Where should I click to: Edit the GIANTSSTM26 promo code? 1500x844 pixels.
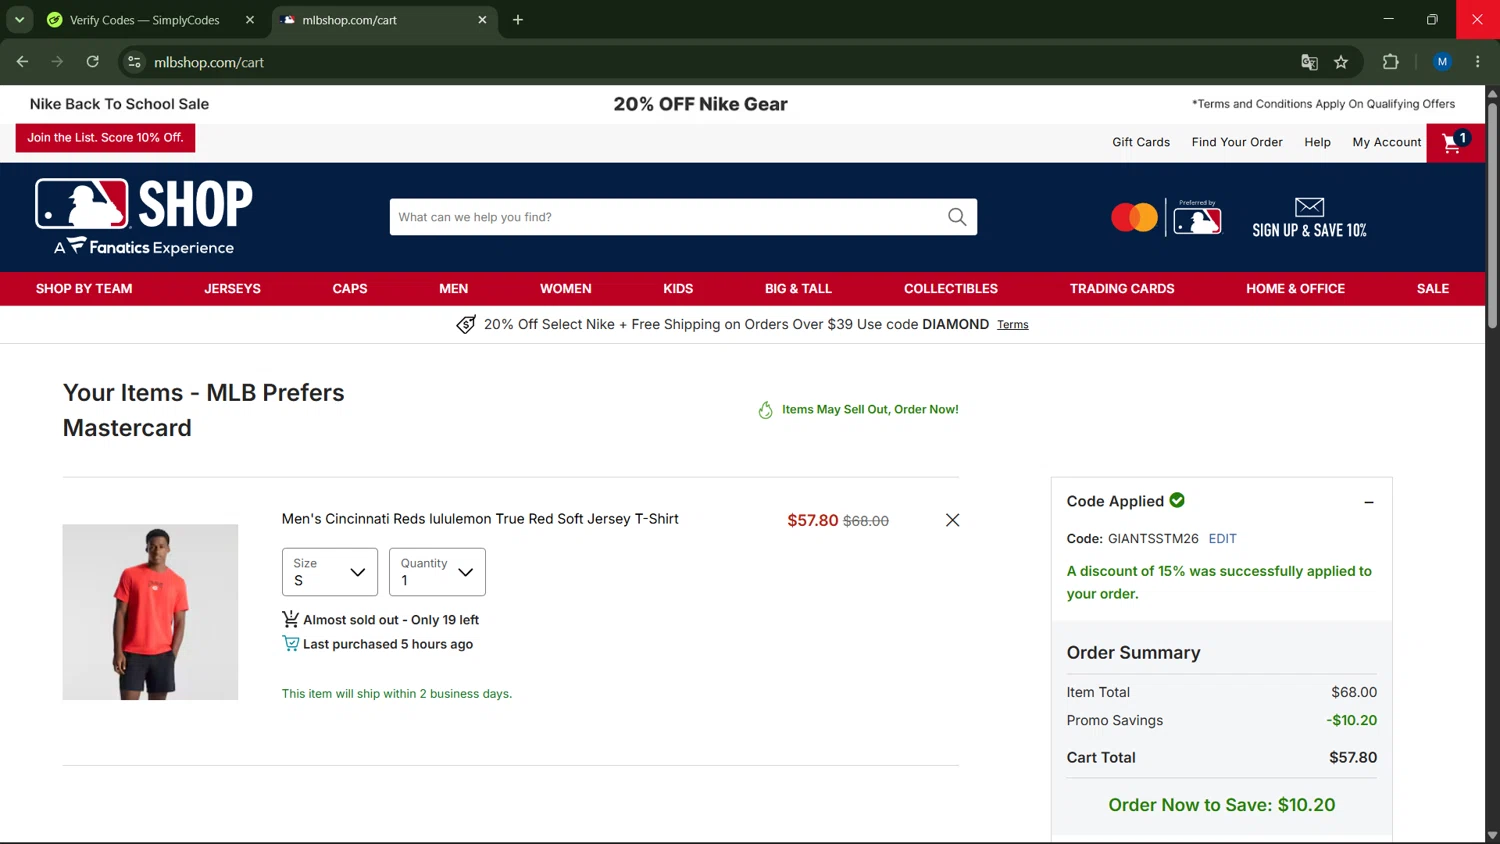click(1222, 539)
